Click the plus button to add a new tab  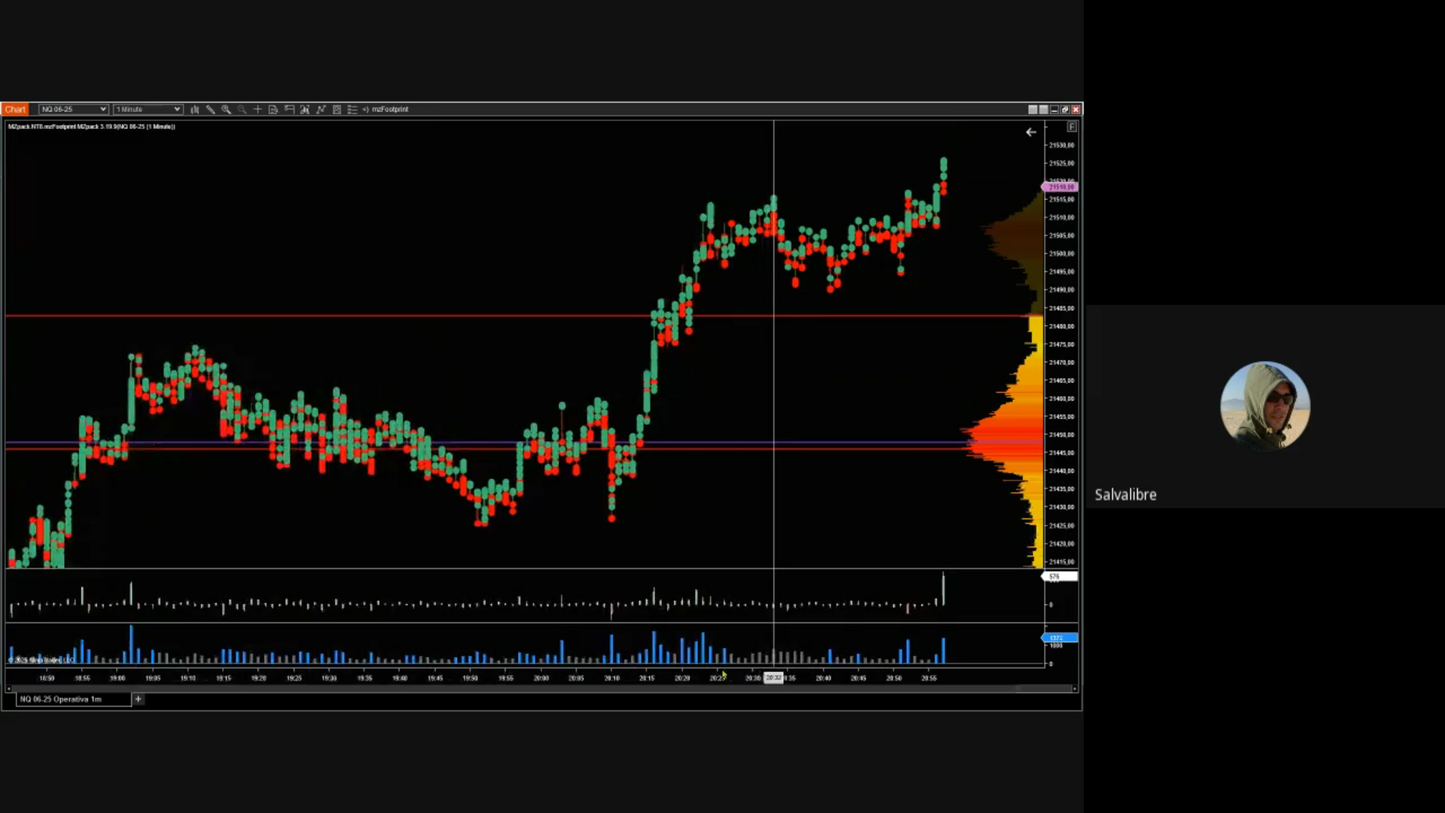click(138, 699)
